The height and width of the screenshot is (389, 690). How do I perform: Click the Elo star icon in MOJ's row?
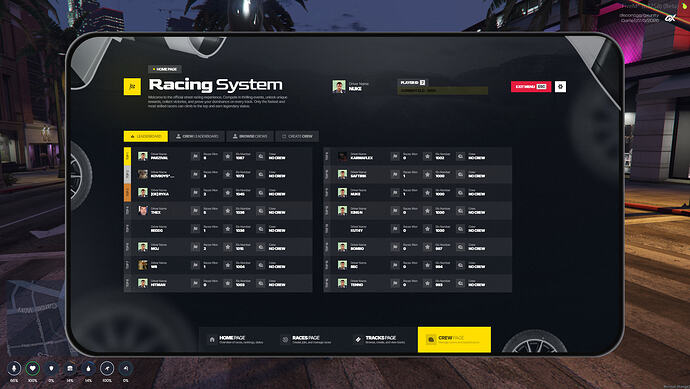click(228, 247)
